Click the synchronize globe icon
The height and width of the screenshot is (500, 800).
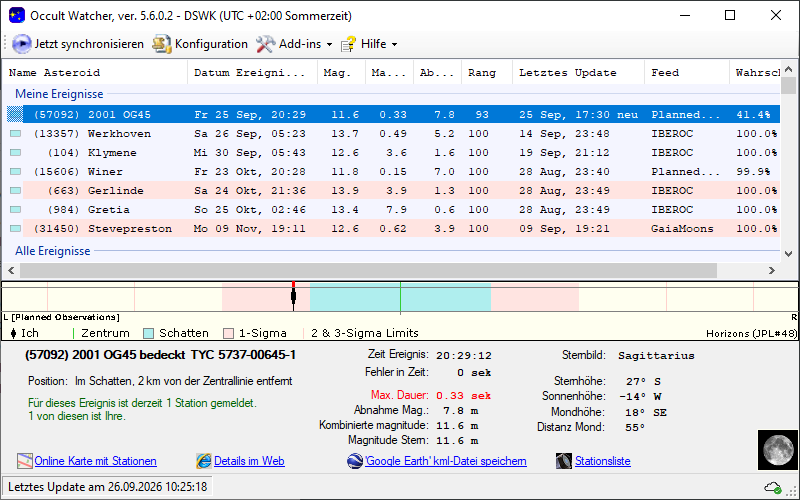coord(21,44)
